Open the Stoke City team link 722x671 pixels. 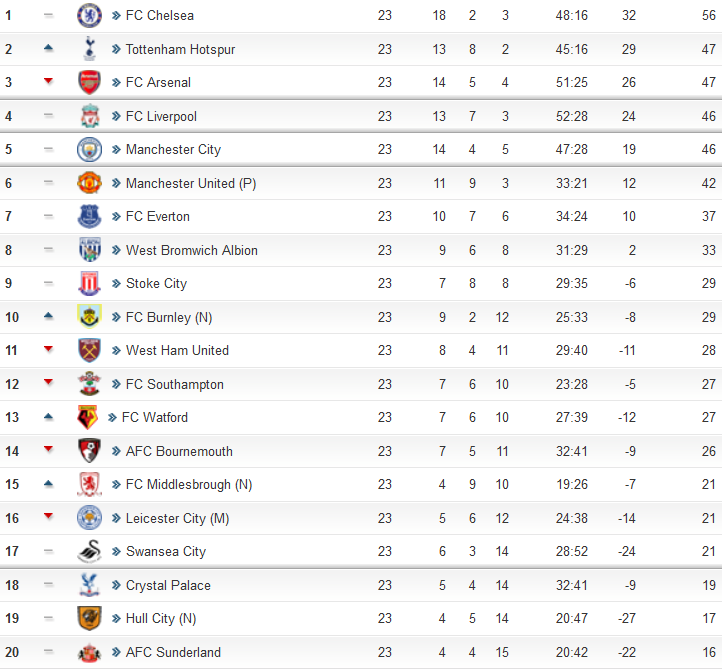(x=156, y=283)
